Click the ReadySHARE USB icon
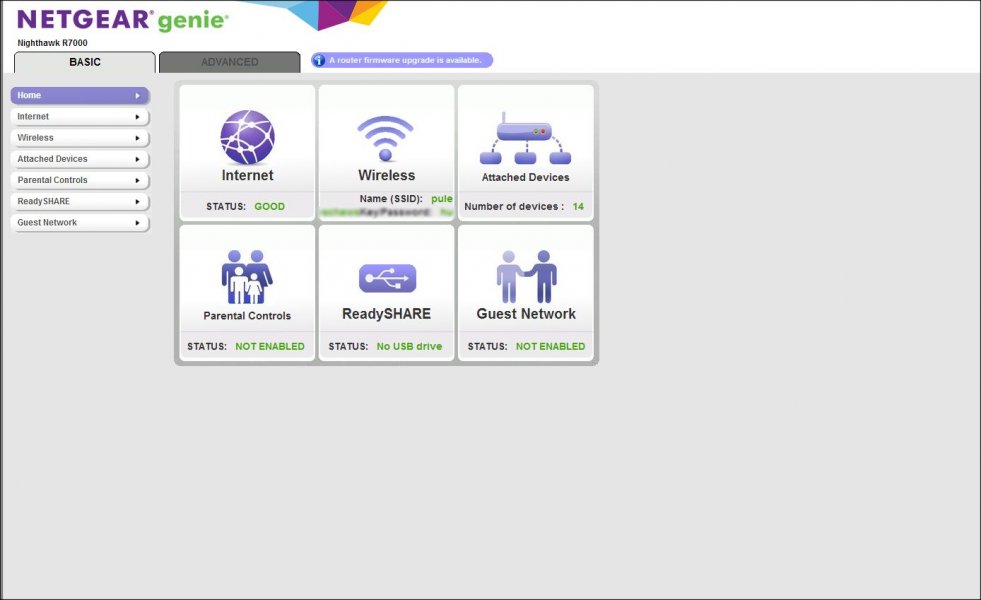 tap(386, 278)
